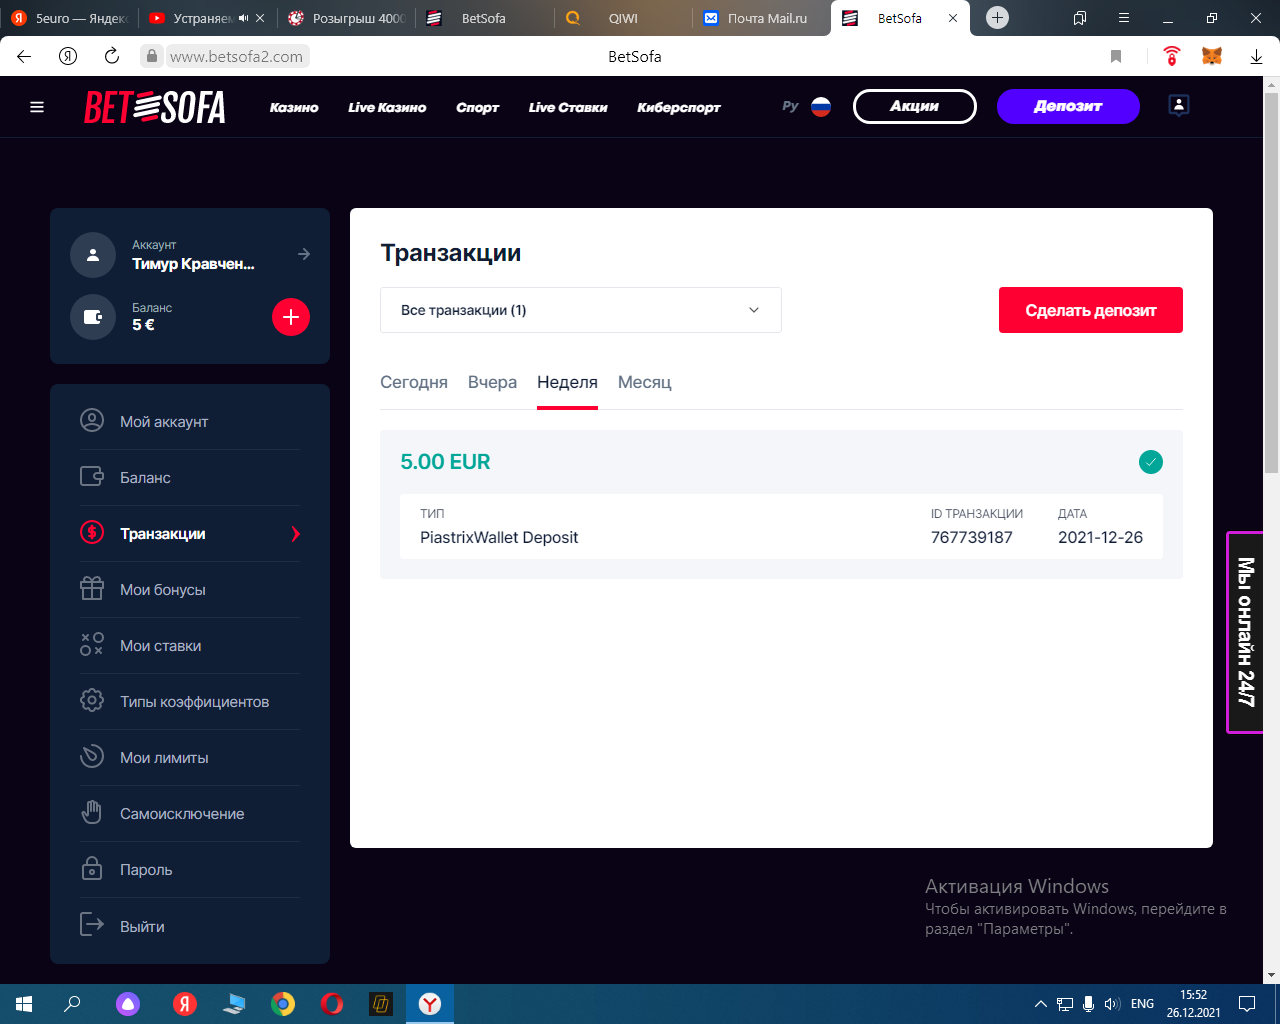Select the Неделя tab
The height and width of the screenshot is (1024, 1280).
coord(567,382)
